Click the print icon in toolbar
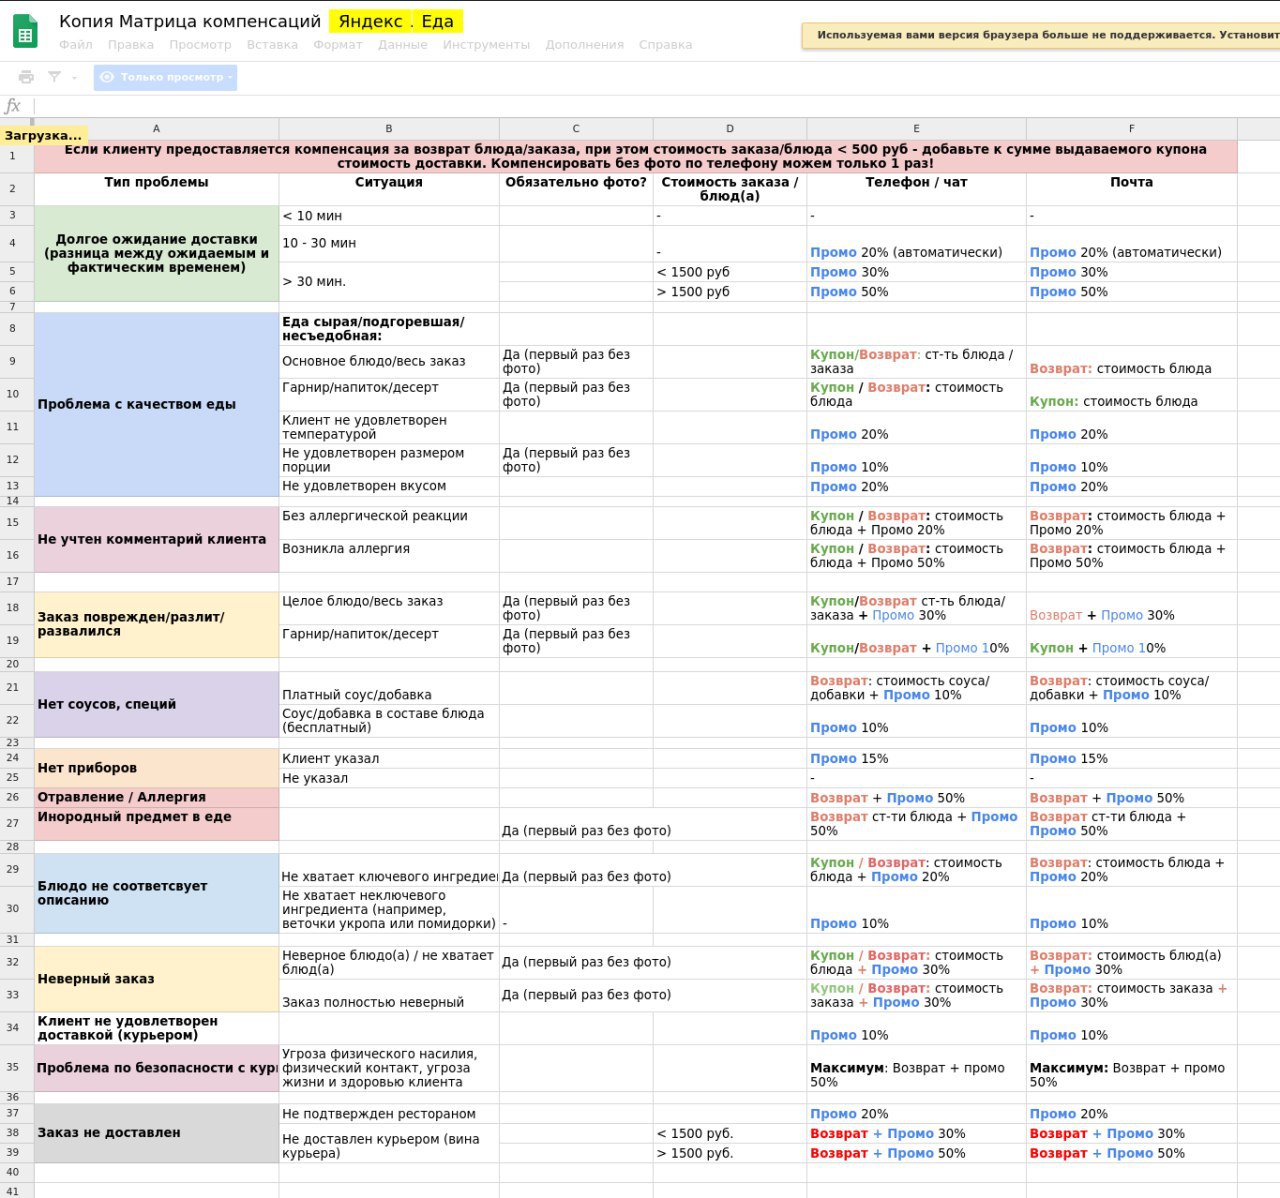This screenshot has width=1280, height=1198. pos(26,77)
